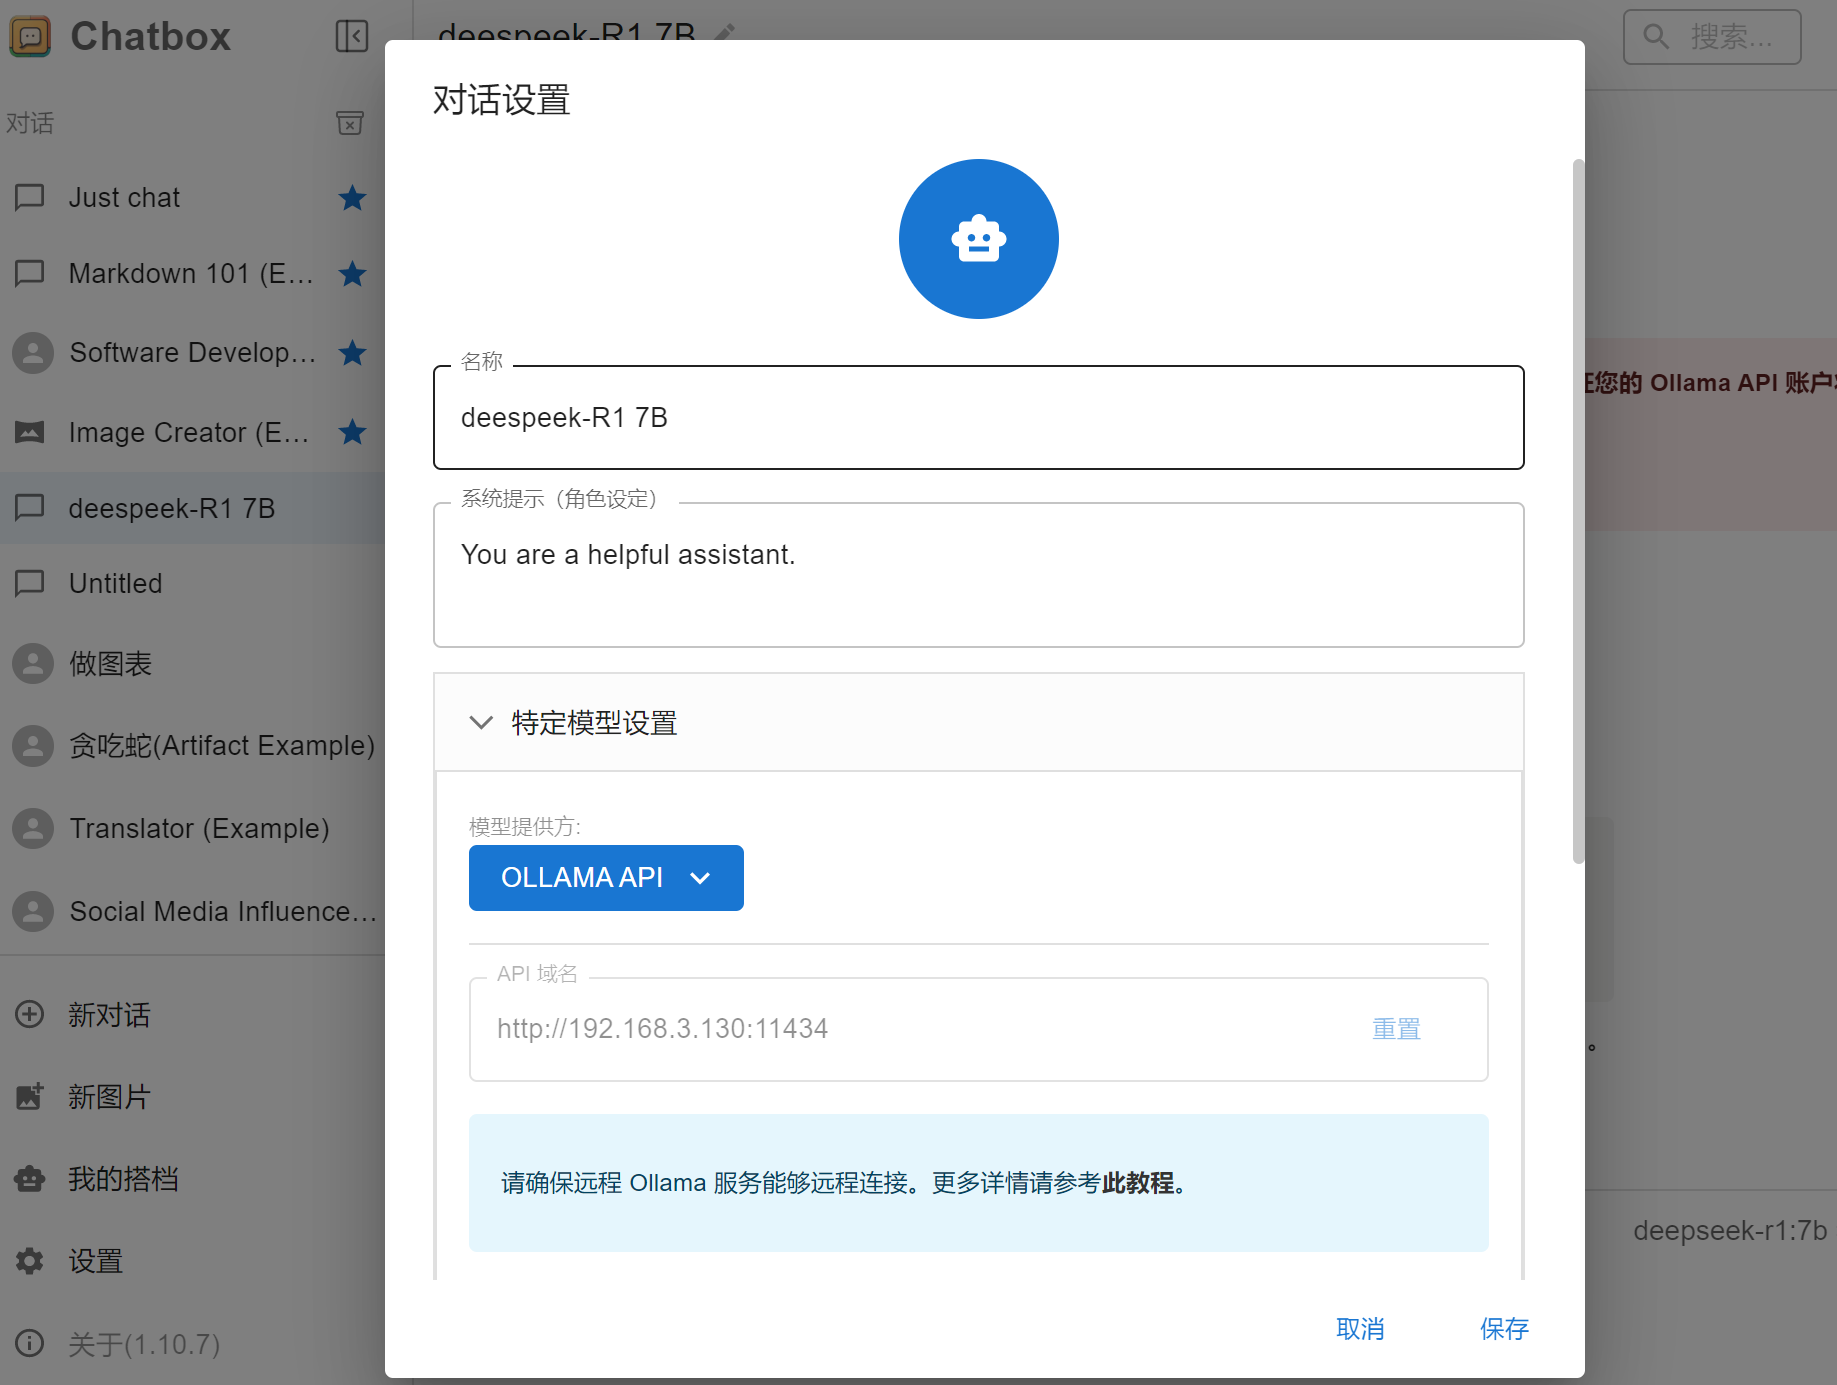Click the robot avatar in dialog

point(978,239)
